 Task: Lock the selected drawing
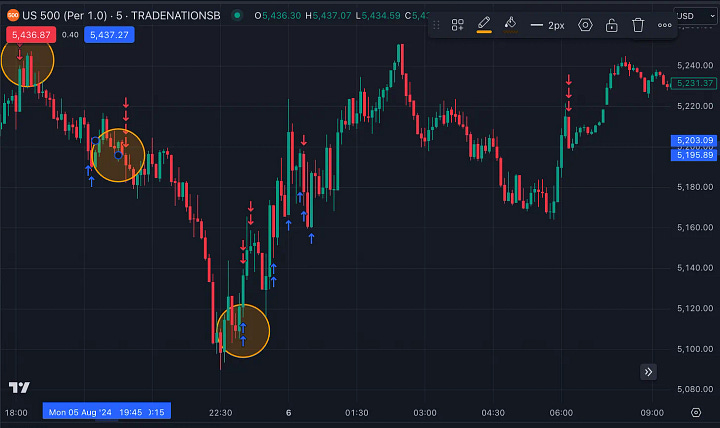pos(611,25)
